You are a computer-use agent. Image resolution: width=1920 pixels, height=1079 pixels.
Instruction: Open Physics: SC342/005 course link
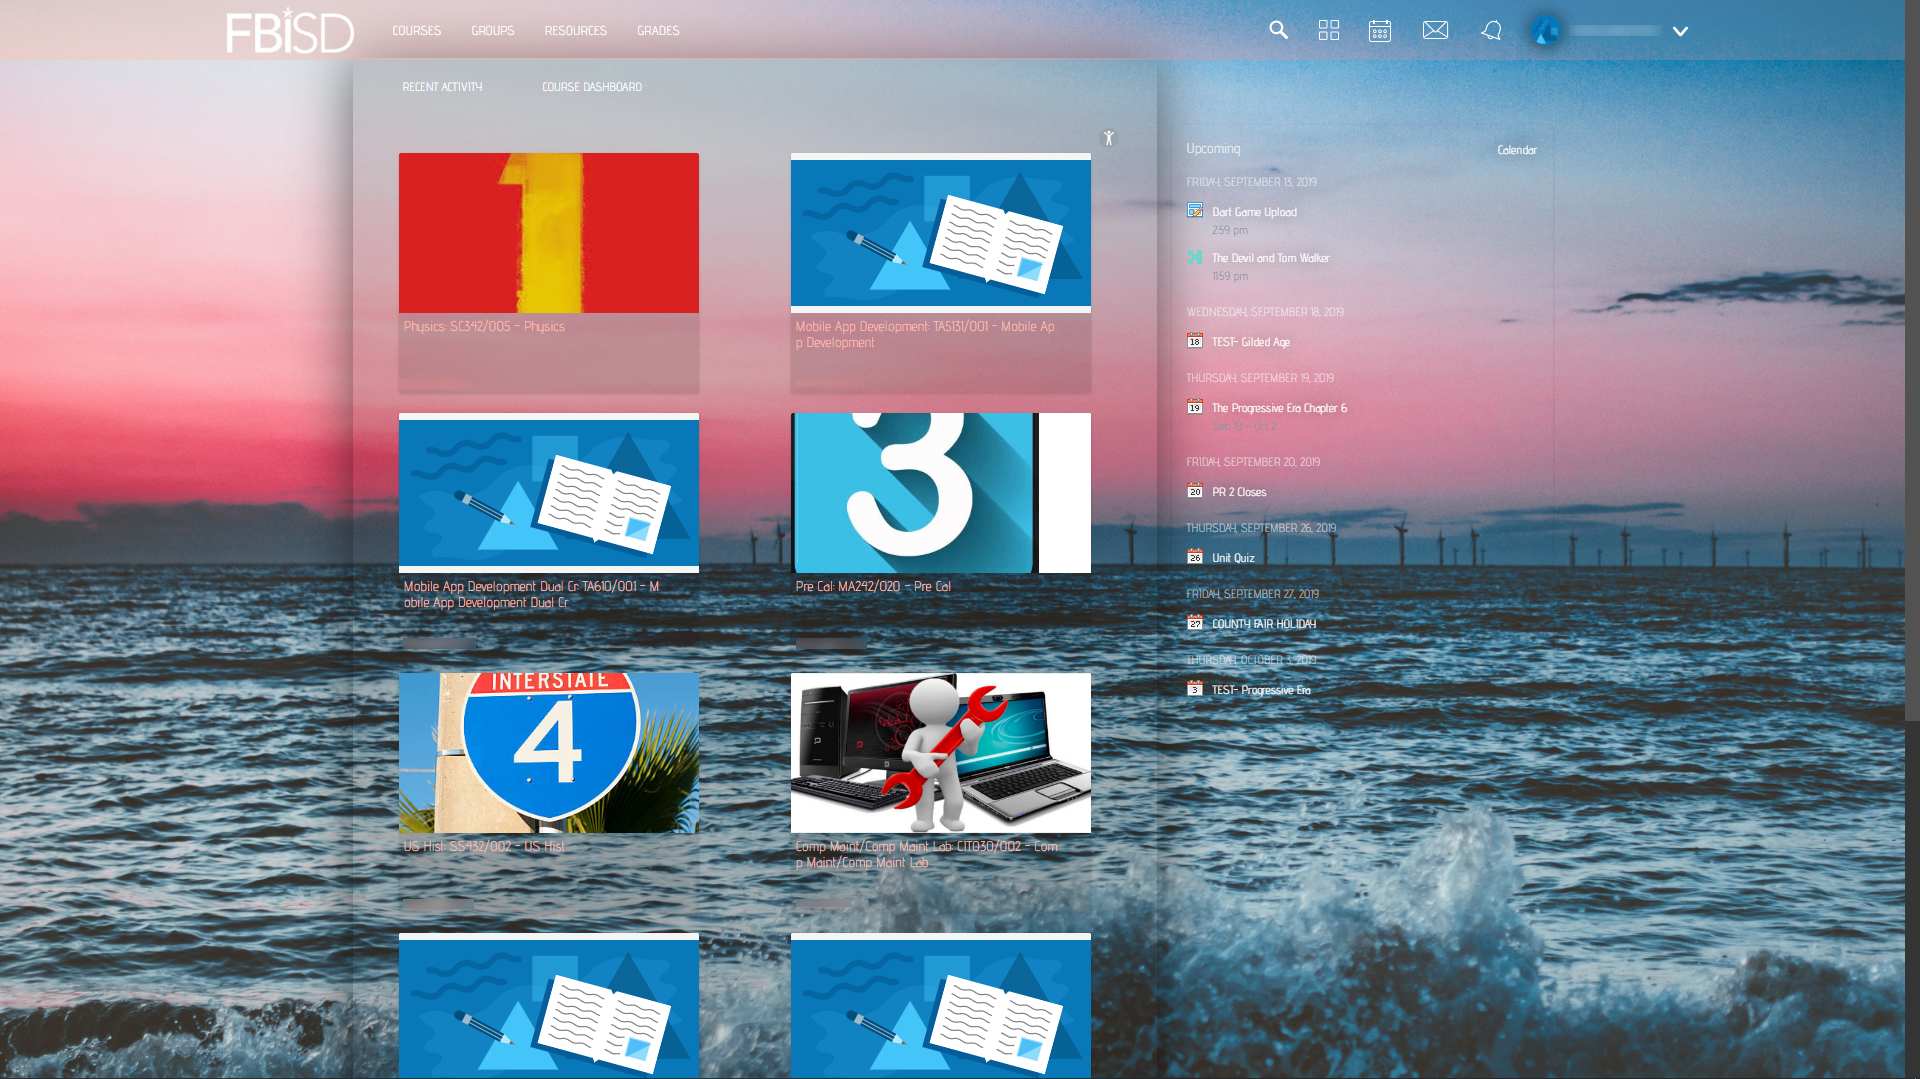tap(484, 327)
